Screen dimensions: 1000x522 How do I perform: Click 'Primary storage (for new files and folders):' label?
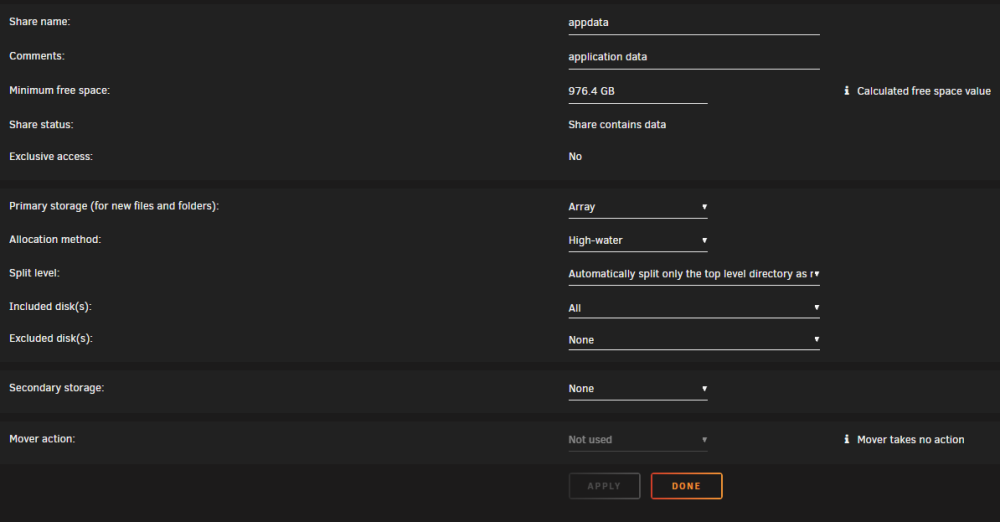(114, 206)
